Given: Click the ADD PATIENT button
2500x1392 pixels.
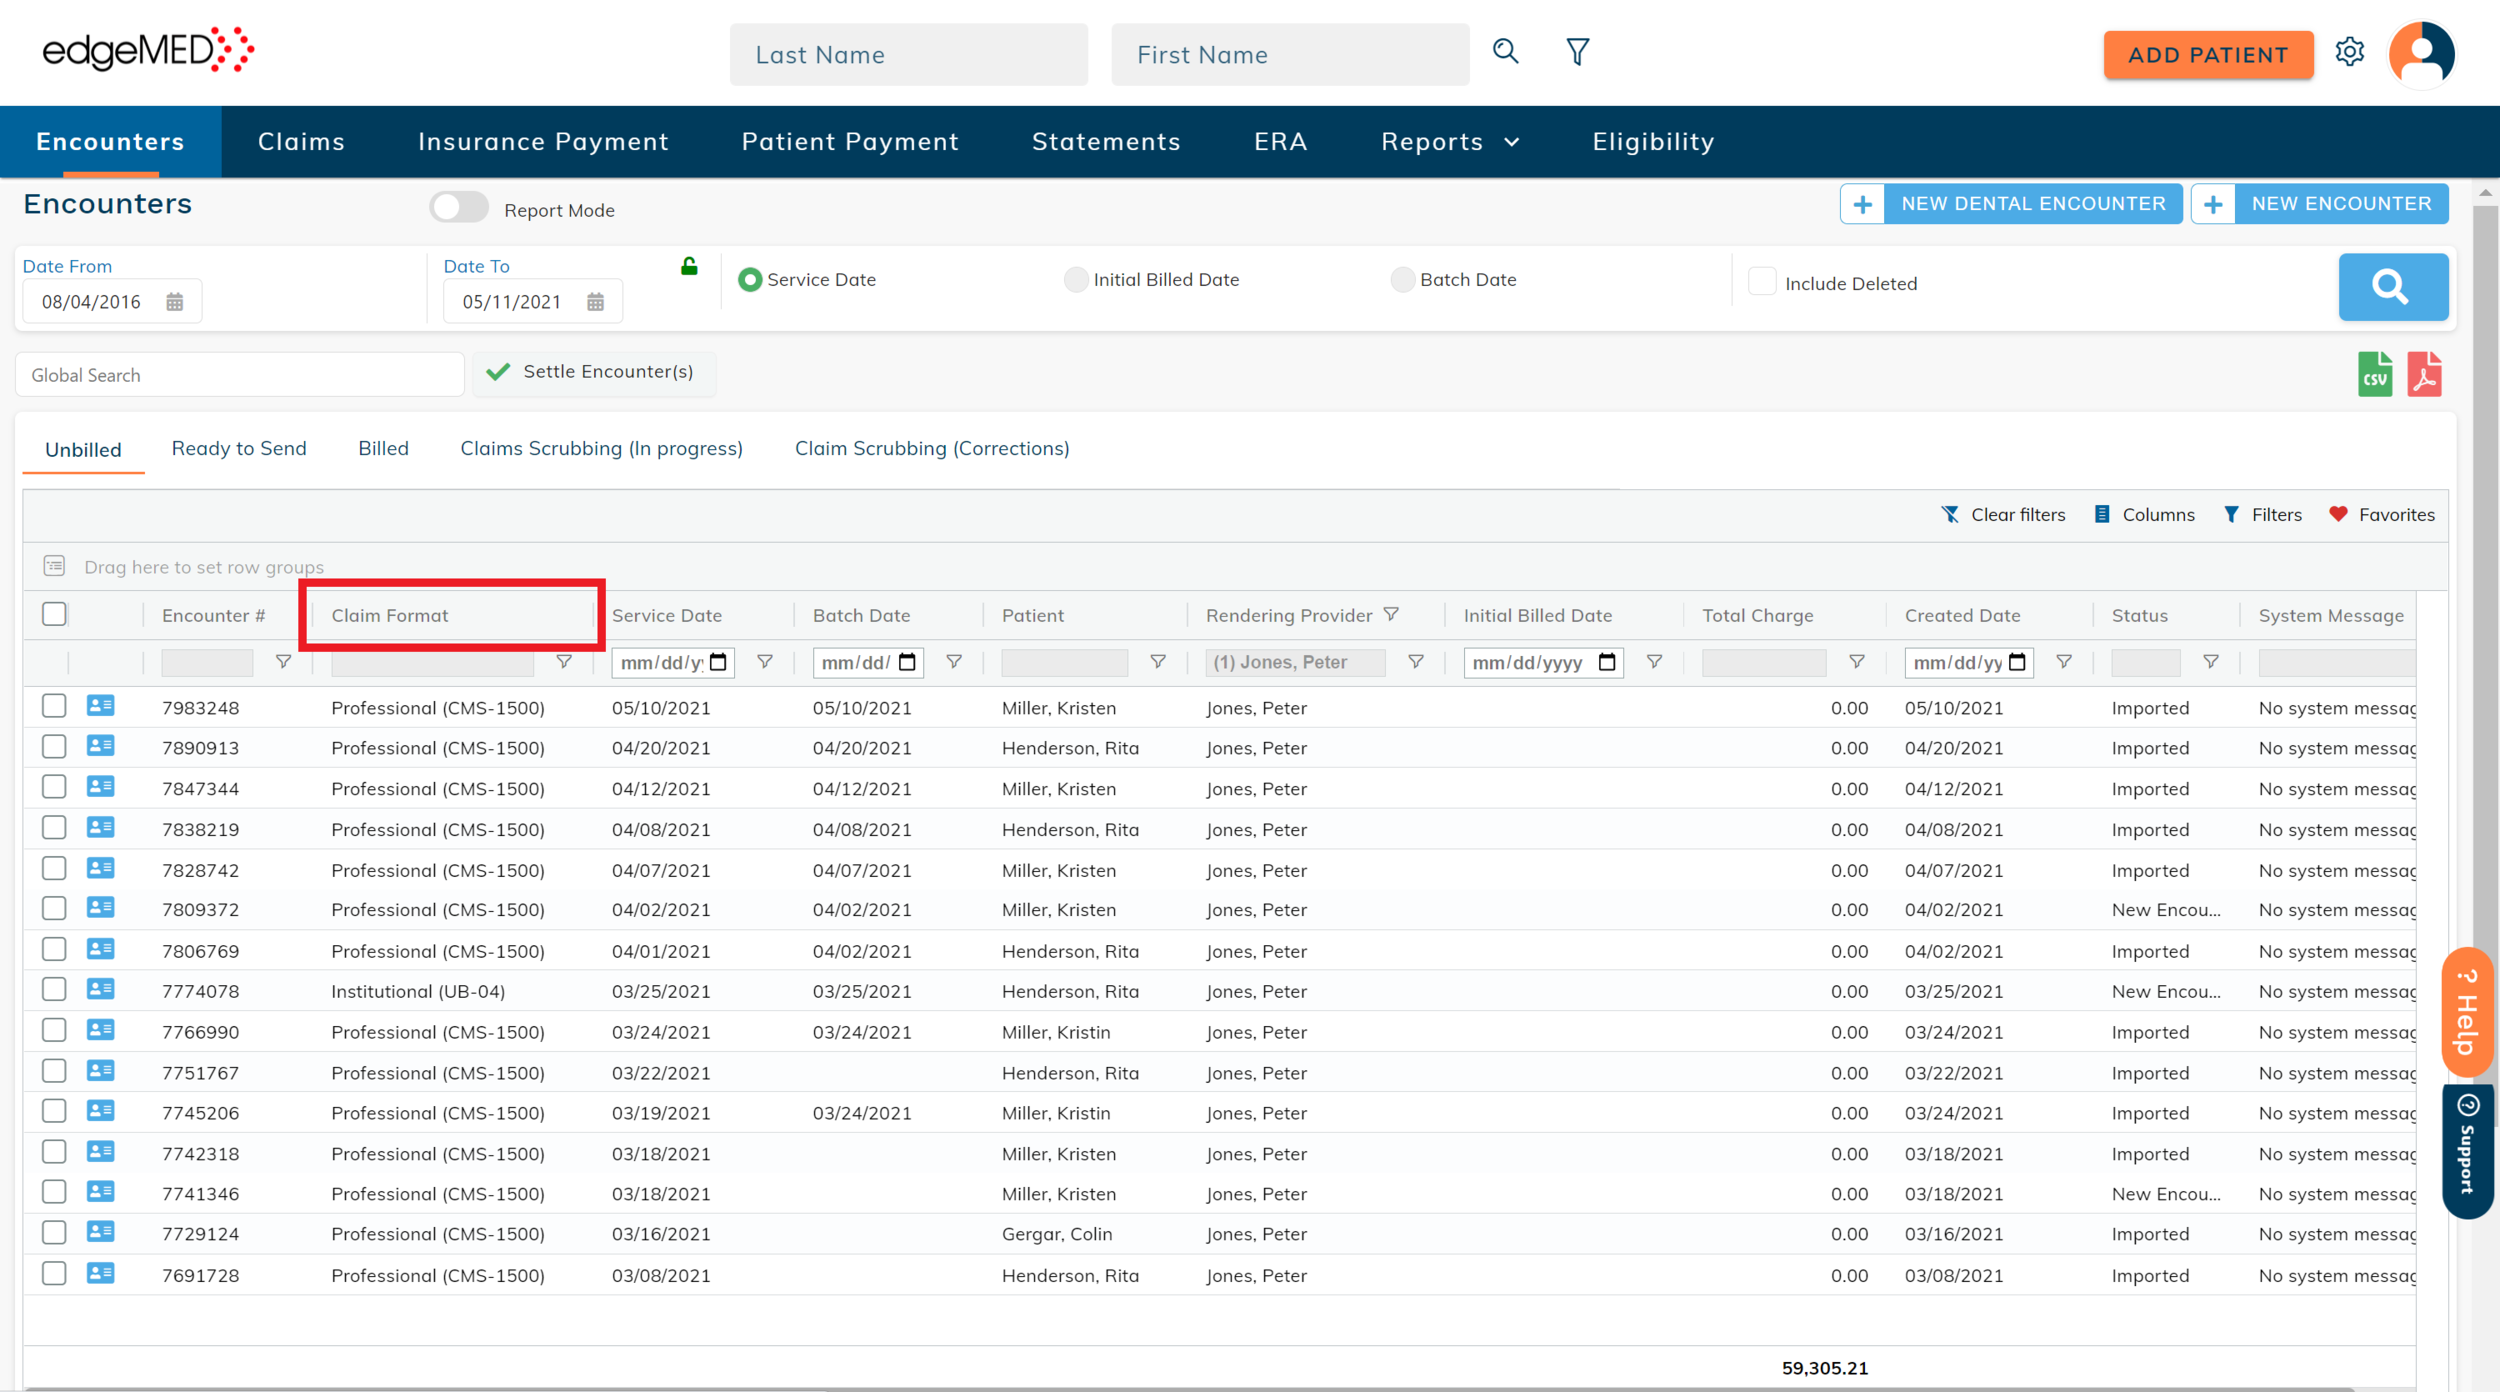Looking at the screenshot, I should (2207, 55).
